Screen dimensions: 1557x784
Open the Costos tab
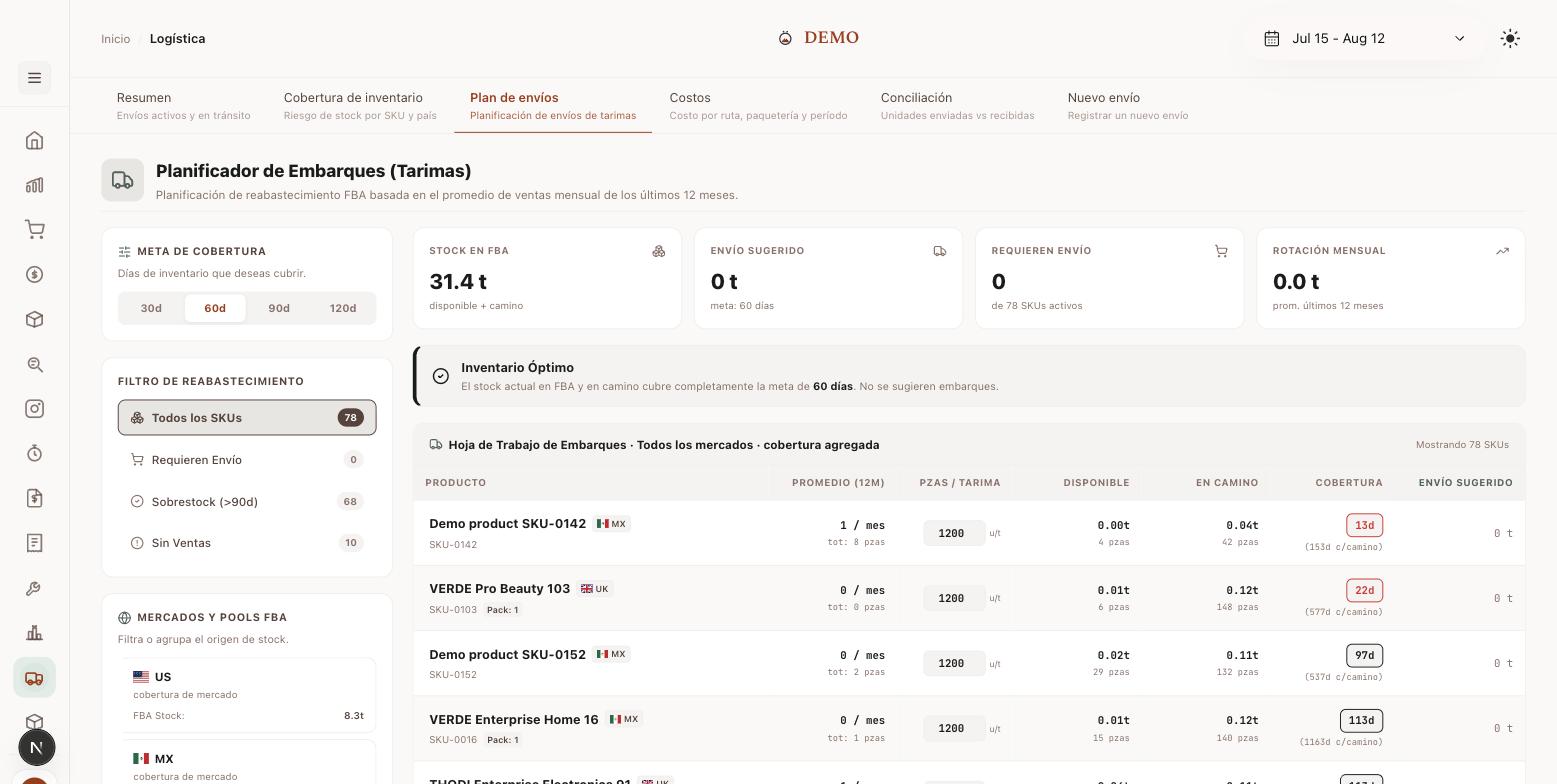click(x=758, y=106)
